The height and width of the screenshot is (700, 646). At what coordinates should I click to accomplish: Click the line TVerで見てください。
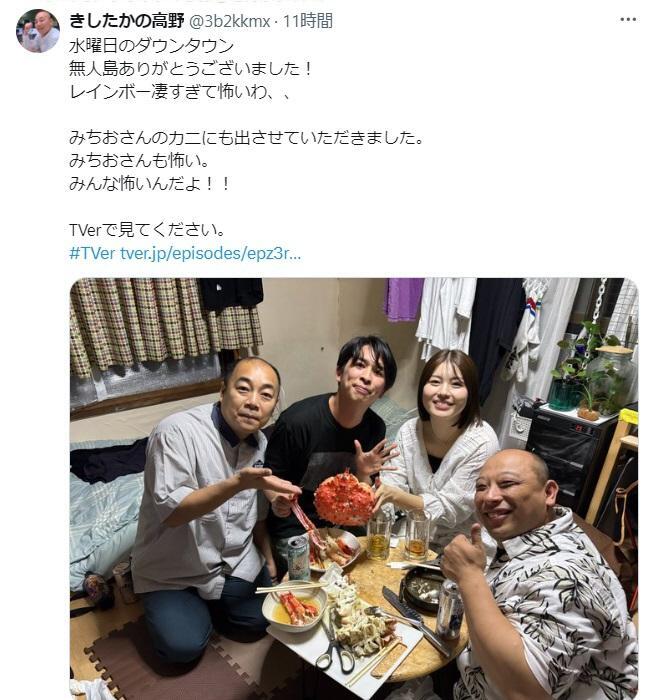point(147,230)
